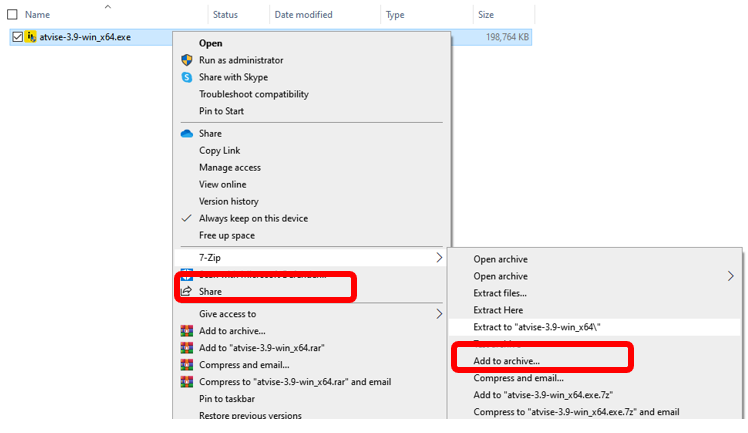Expand the 7-Zip submenu arrow

click(439, 258)
